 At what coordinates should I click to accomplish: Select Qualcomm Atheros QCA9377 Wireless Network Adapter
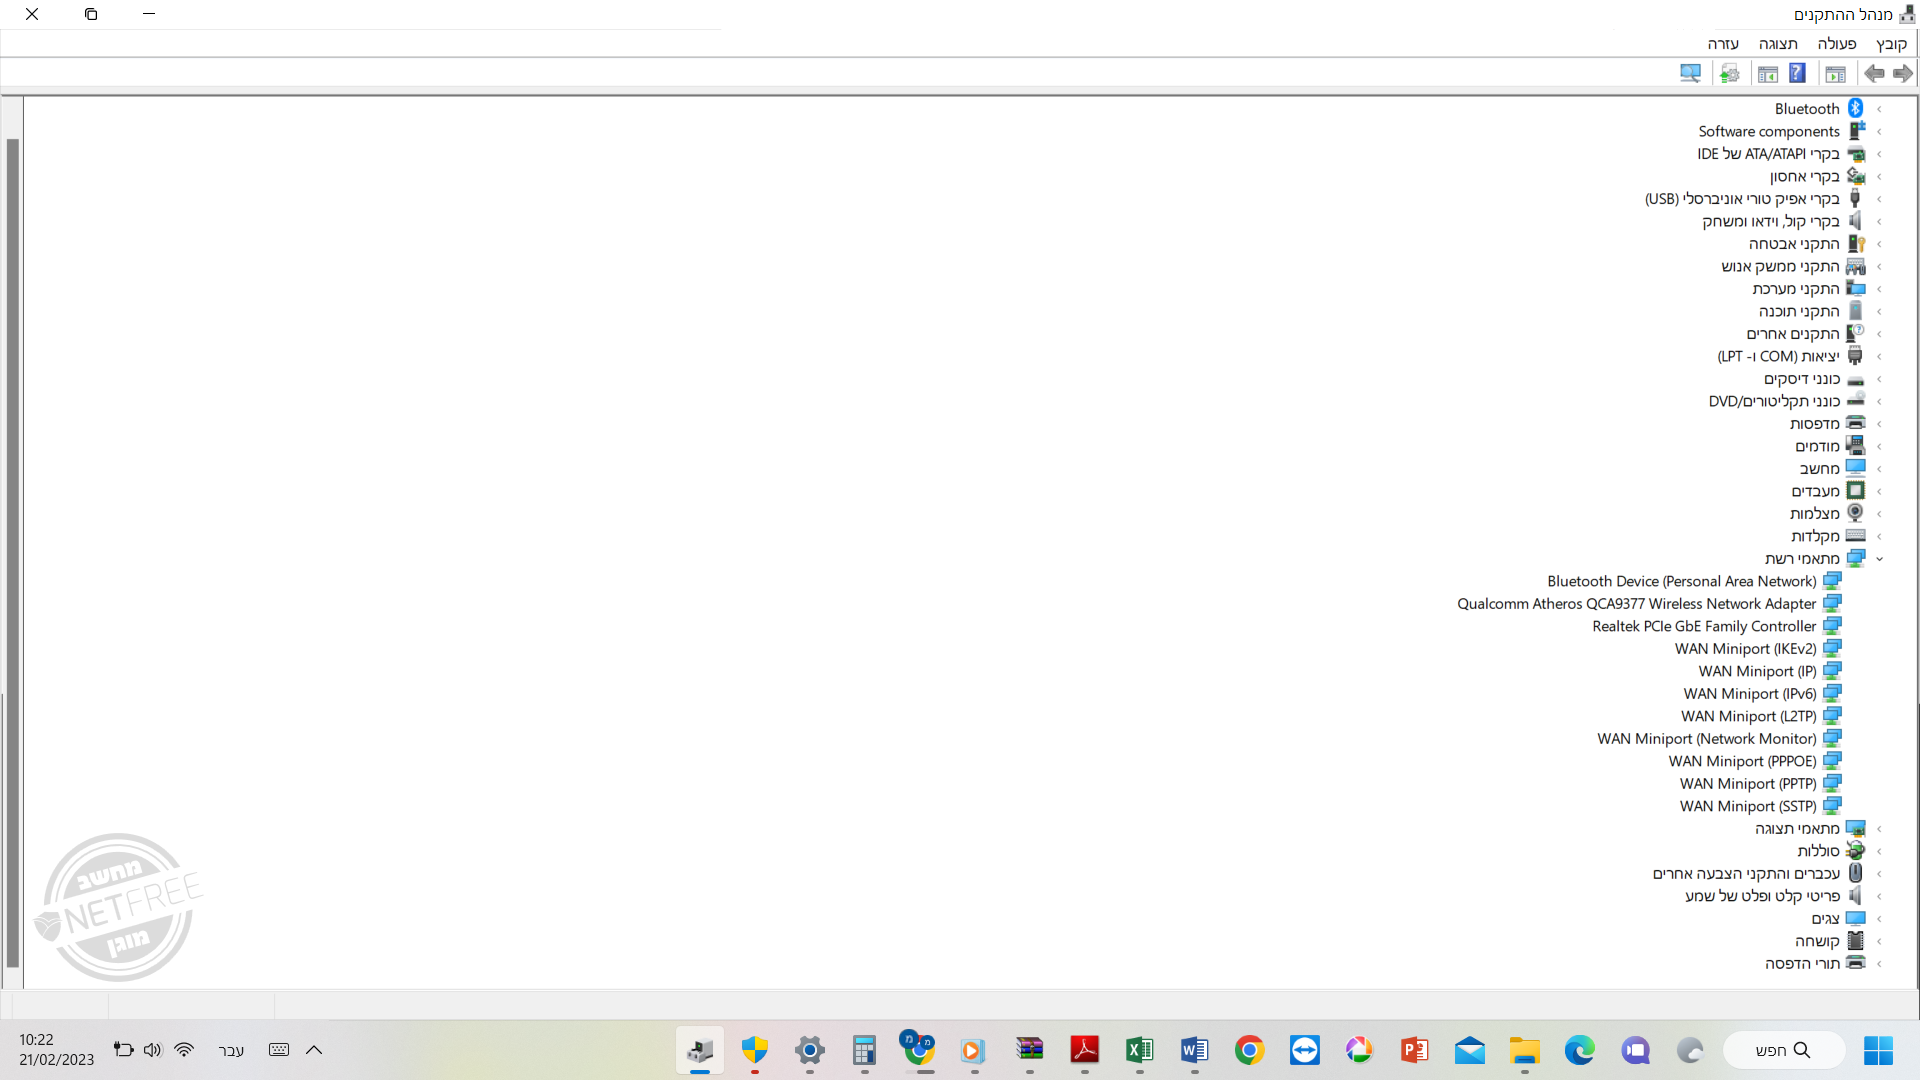(1636, 604)
